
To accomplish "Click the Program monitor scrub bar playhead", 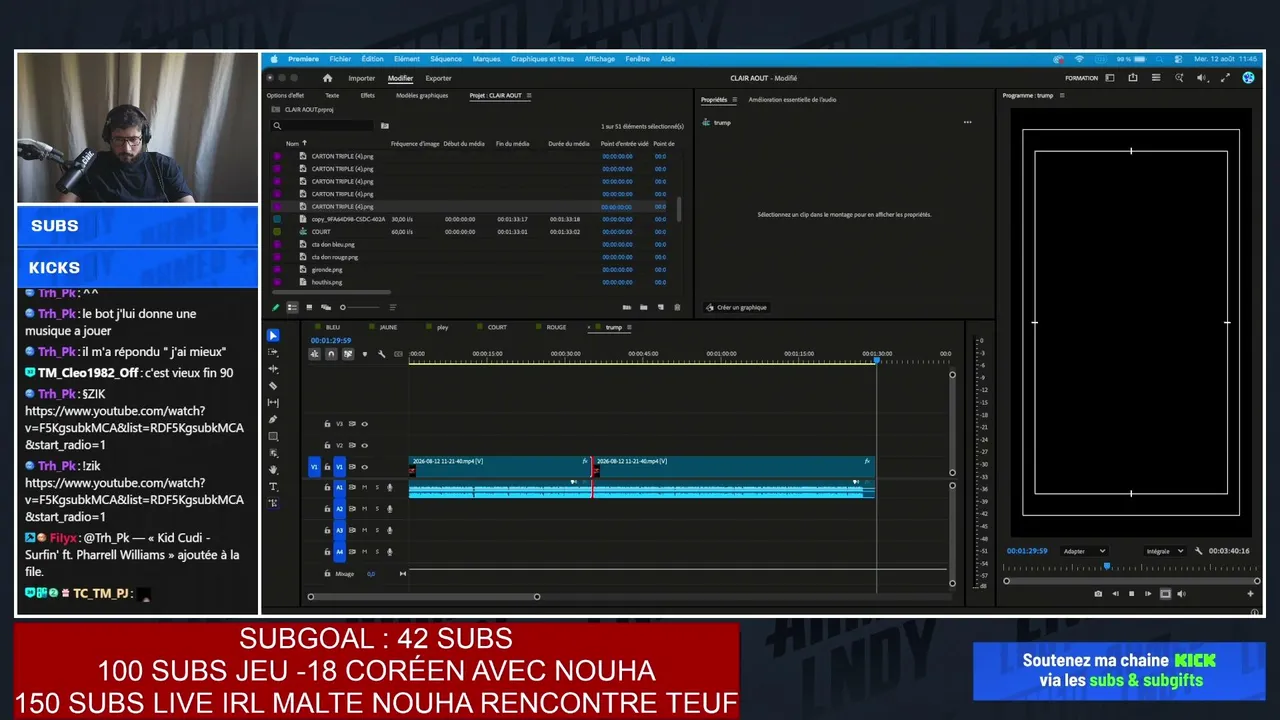I will coord(1106,567).
